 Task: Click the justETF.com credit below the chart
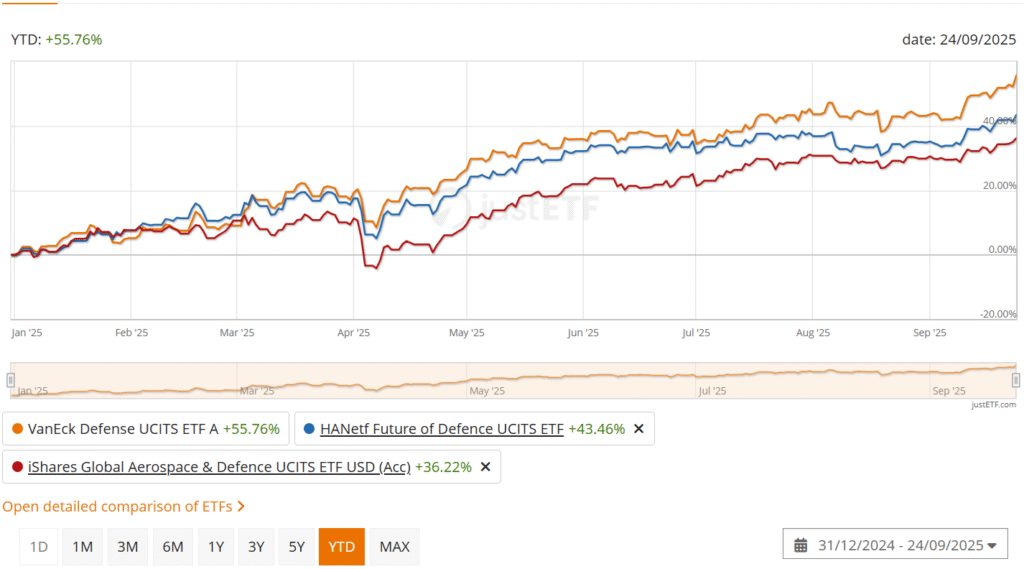pos(993,405)
